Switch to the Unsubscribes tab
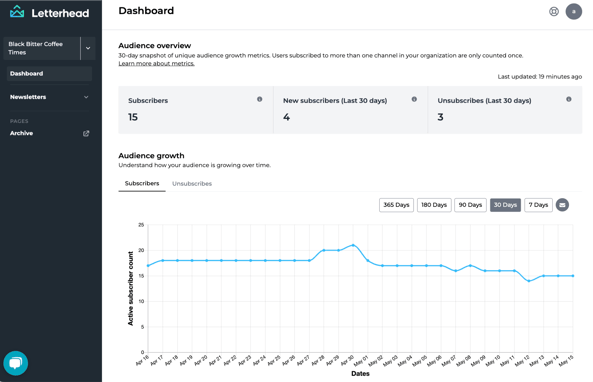Screen dimensions: 593x382 click(192, 183)
